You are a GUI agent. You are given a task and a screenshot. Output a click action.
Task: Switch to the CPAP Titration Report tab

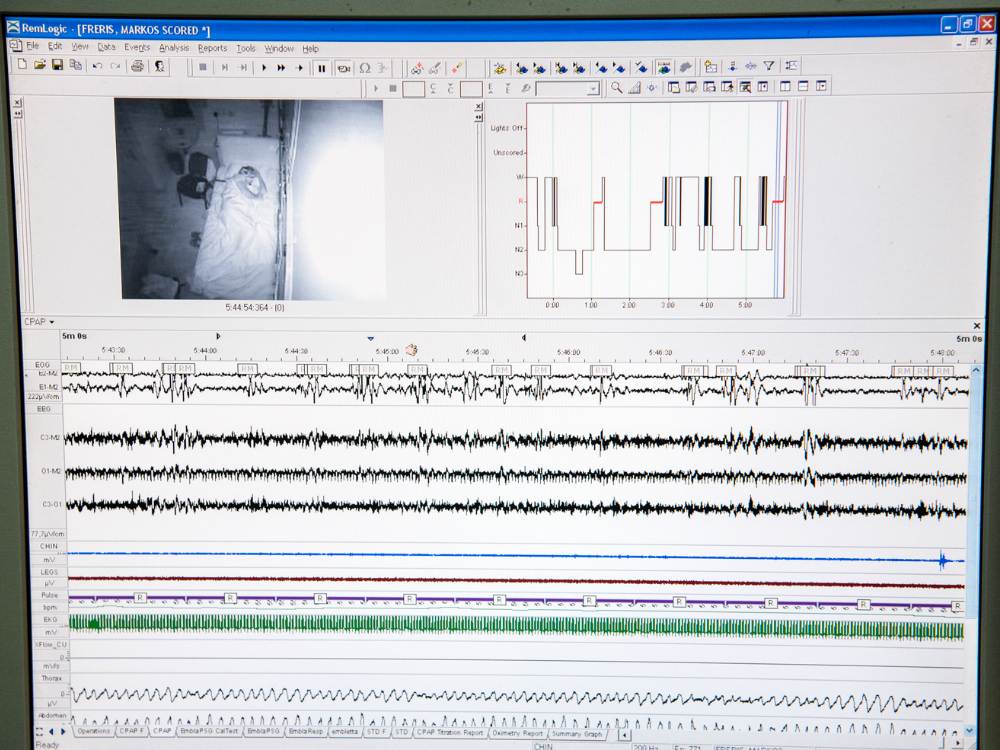click(x=450, y=732)
